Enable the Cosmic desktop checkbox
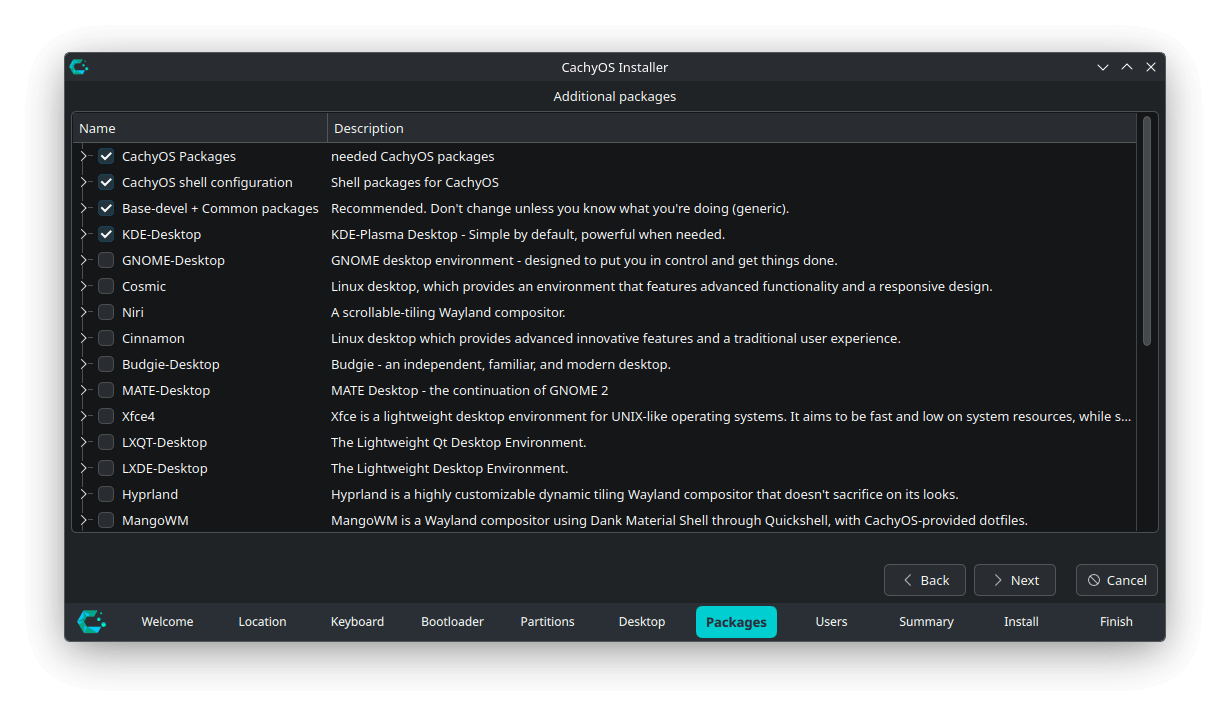1230x718 pixels. point(106,286)
